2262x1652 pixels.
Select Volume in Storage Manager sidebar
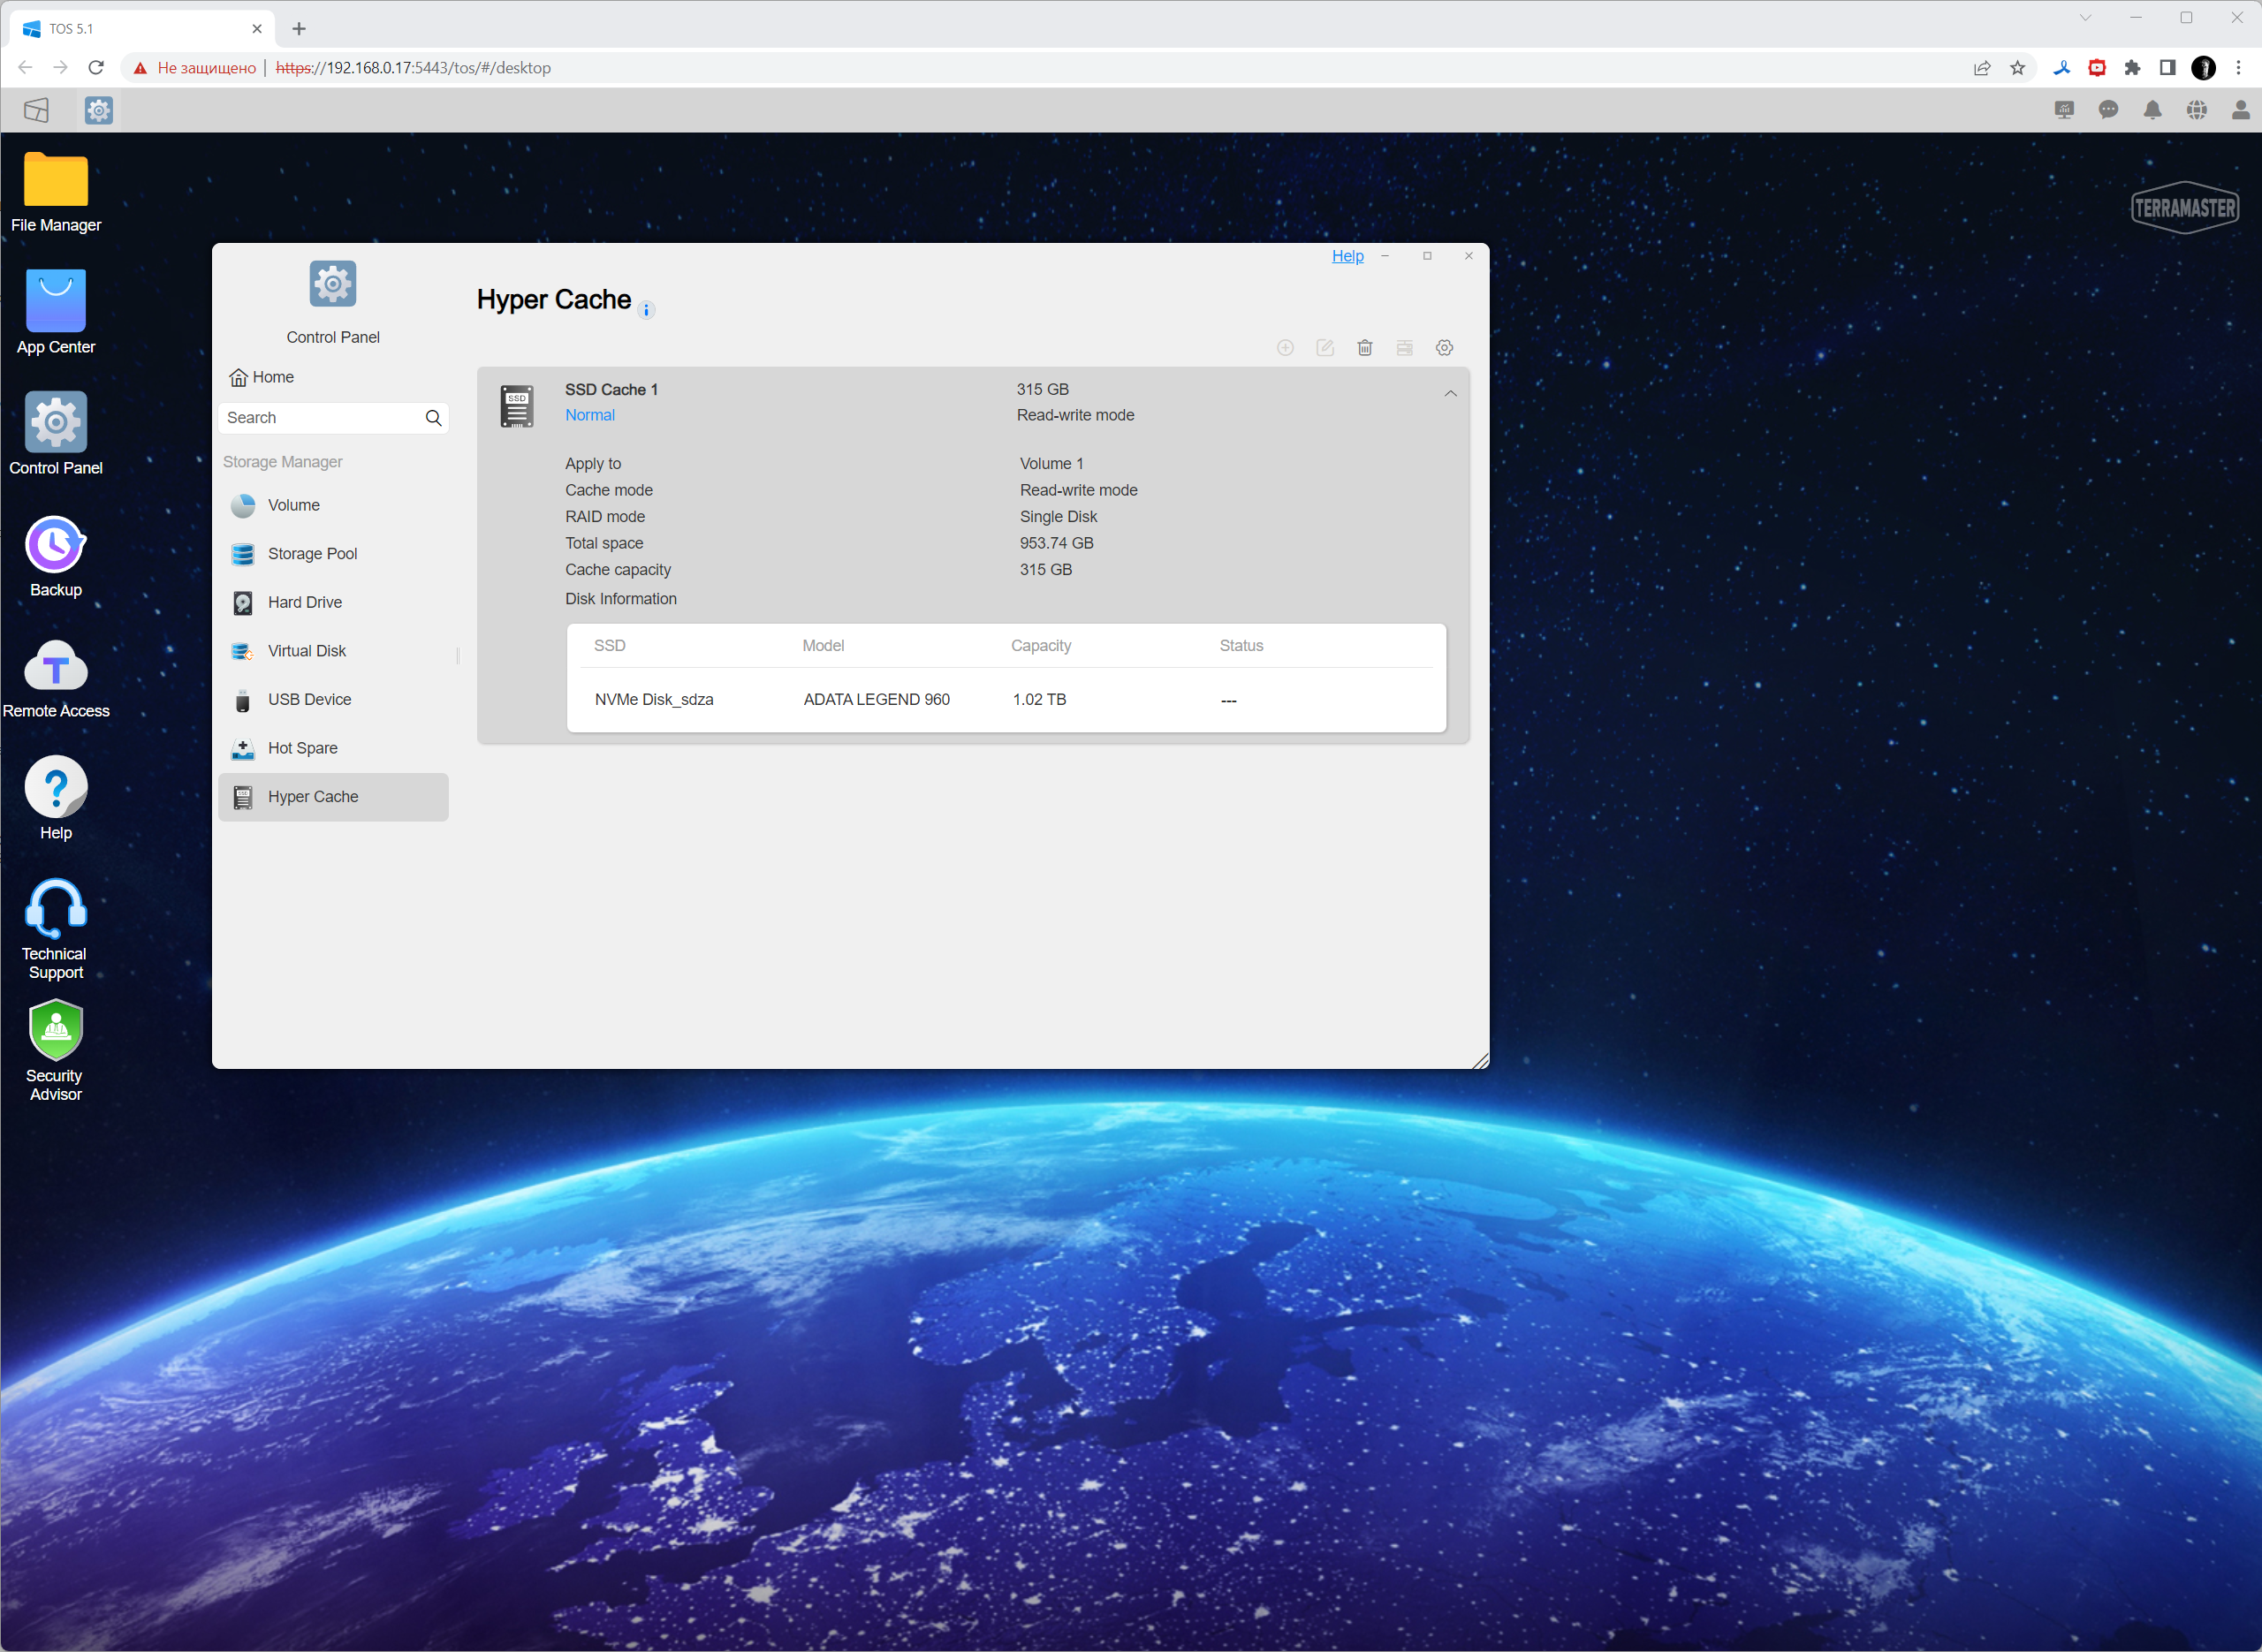[293, 506]
